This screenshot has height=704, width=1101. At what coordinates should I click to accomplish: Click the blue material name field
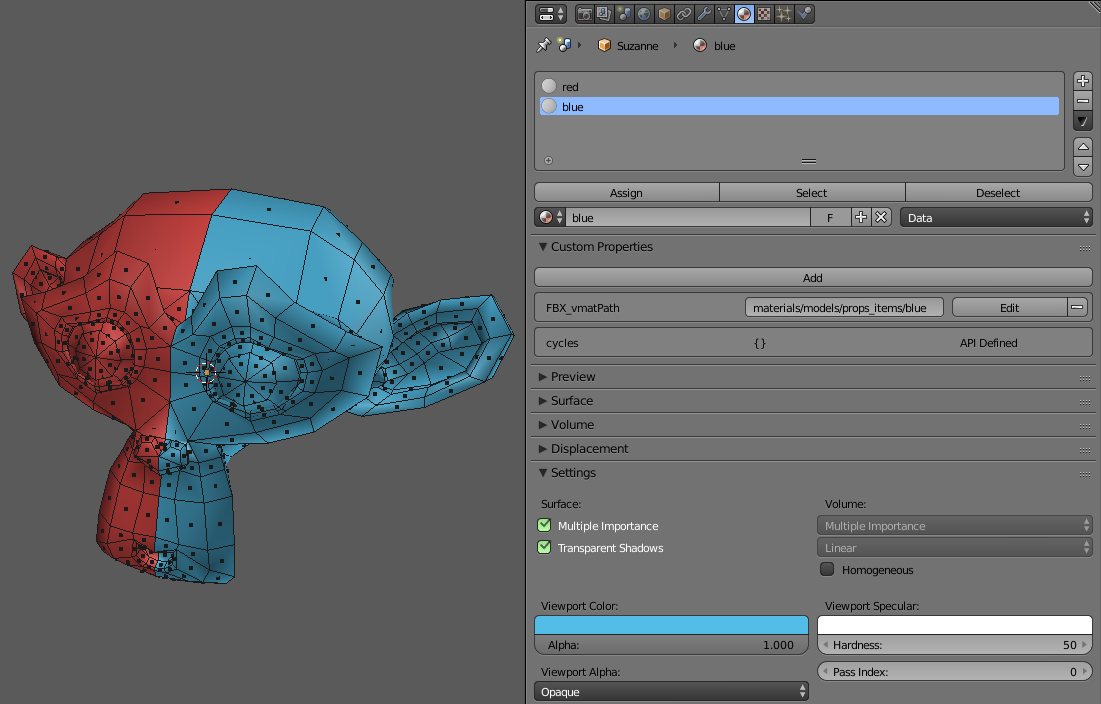point(688,218)
